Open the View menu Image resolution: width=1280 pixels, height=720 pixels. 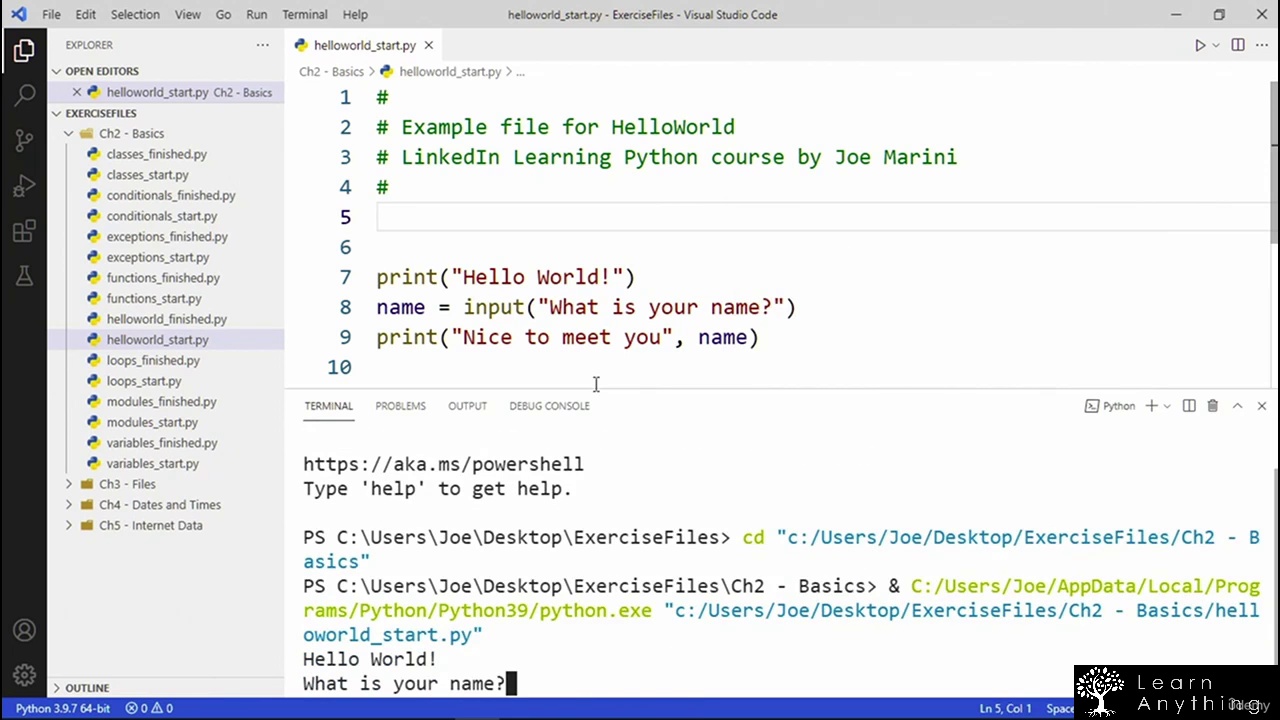[188, 14]
